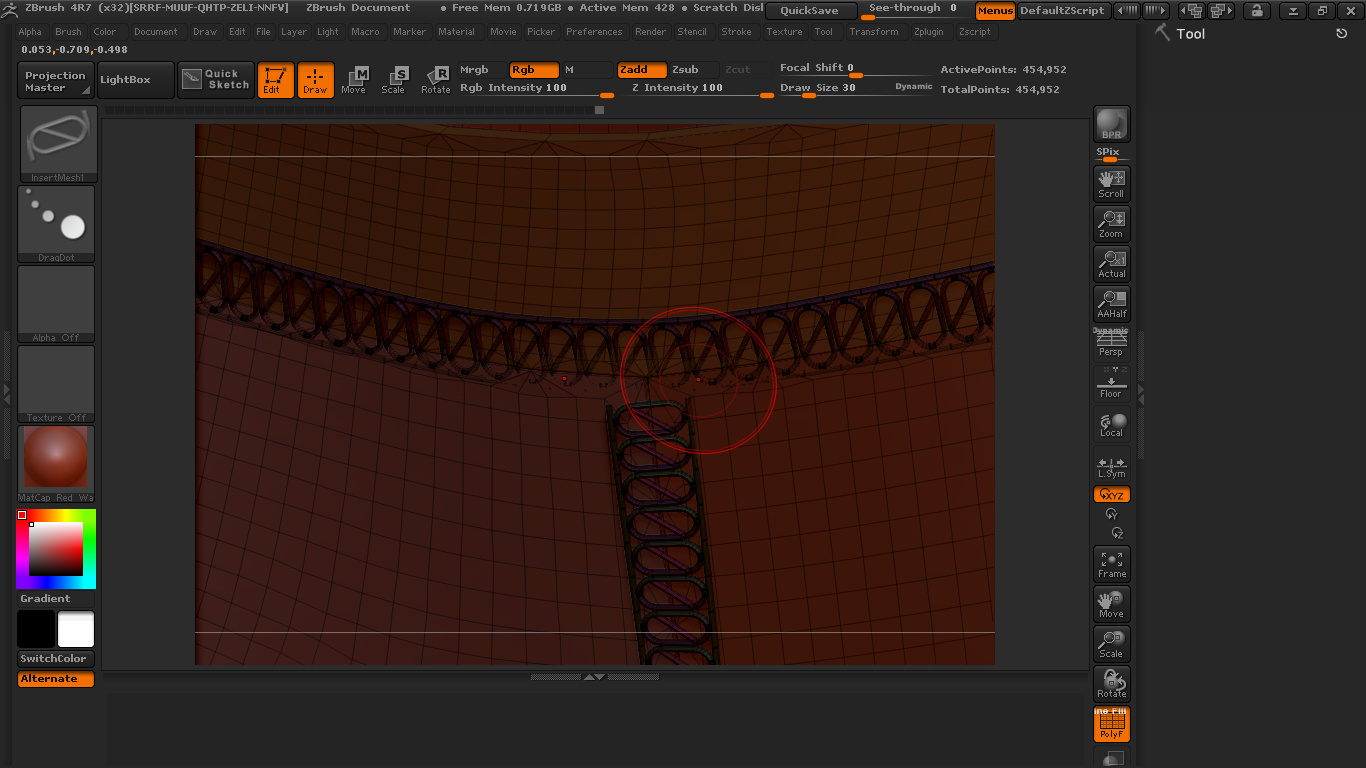Toggle Persp perspective view
Screen dimensions: 1366x768
pyautogui.click(x=1111, y=342)
